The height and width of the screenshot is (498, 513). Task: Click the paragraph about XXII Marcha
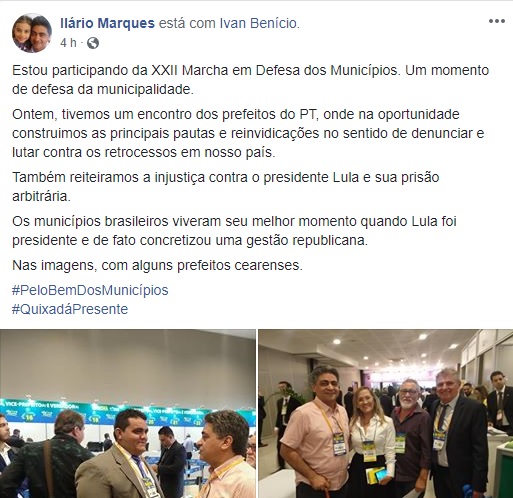[250, 80]
